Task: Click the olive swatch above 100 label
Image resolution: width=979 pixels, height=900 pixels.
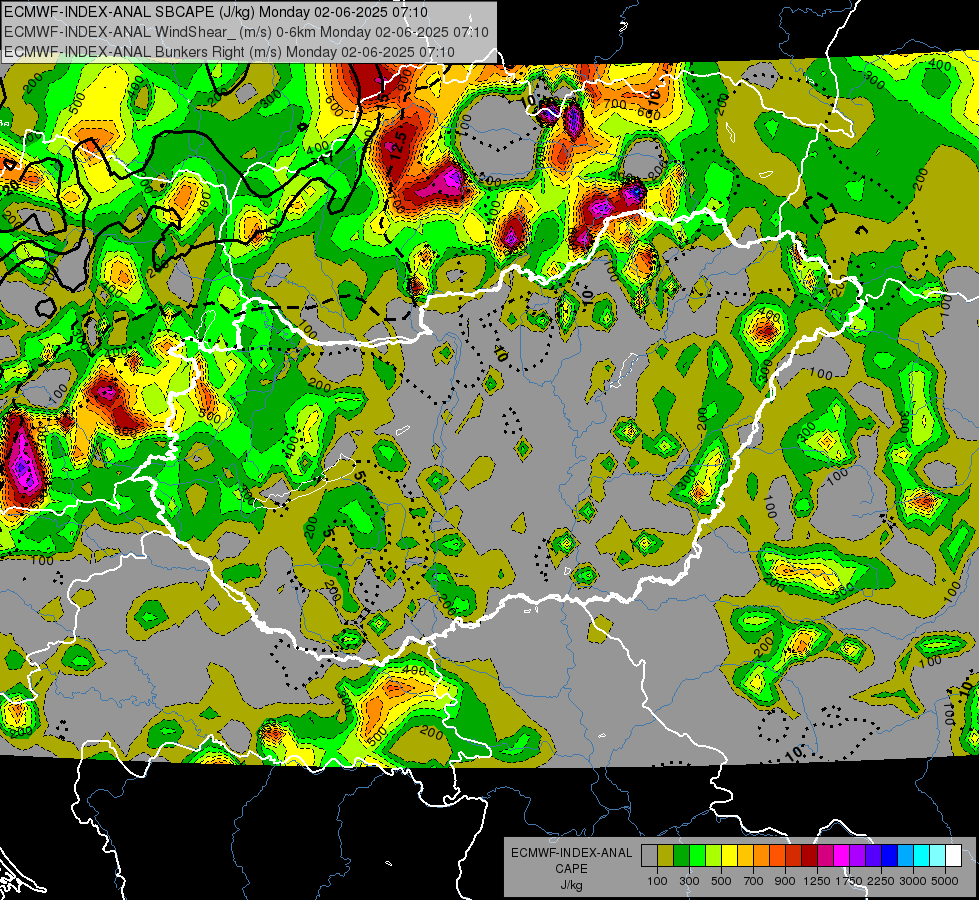Action: pos(666,856)
